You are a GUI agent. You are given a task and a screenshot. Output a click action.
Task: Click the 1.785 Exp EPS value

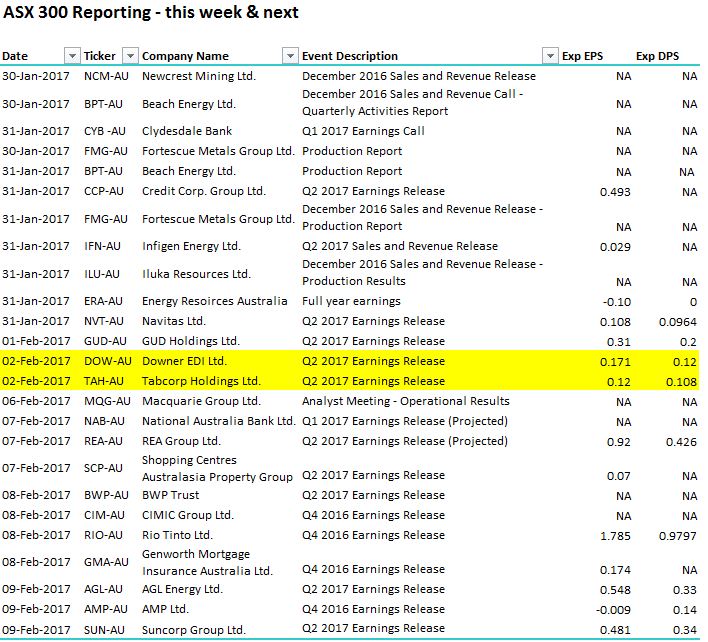(x=615, y=536)
